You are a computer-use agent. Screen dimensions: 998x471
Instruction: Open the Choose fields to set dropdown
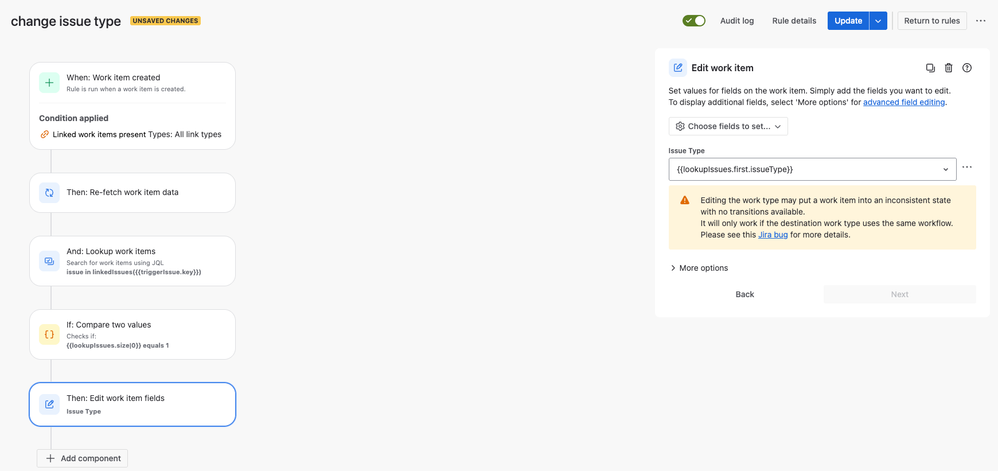pos(728,126)
